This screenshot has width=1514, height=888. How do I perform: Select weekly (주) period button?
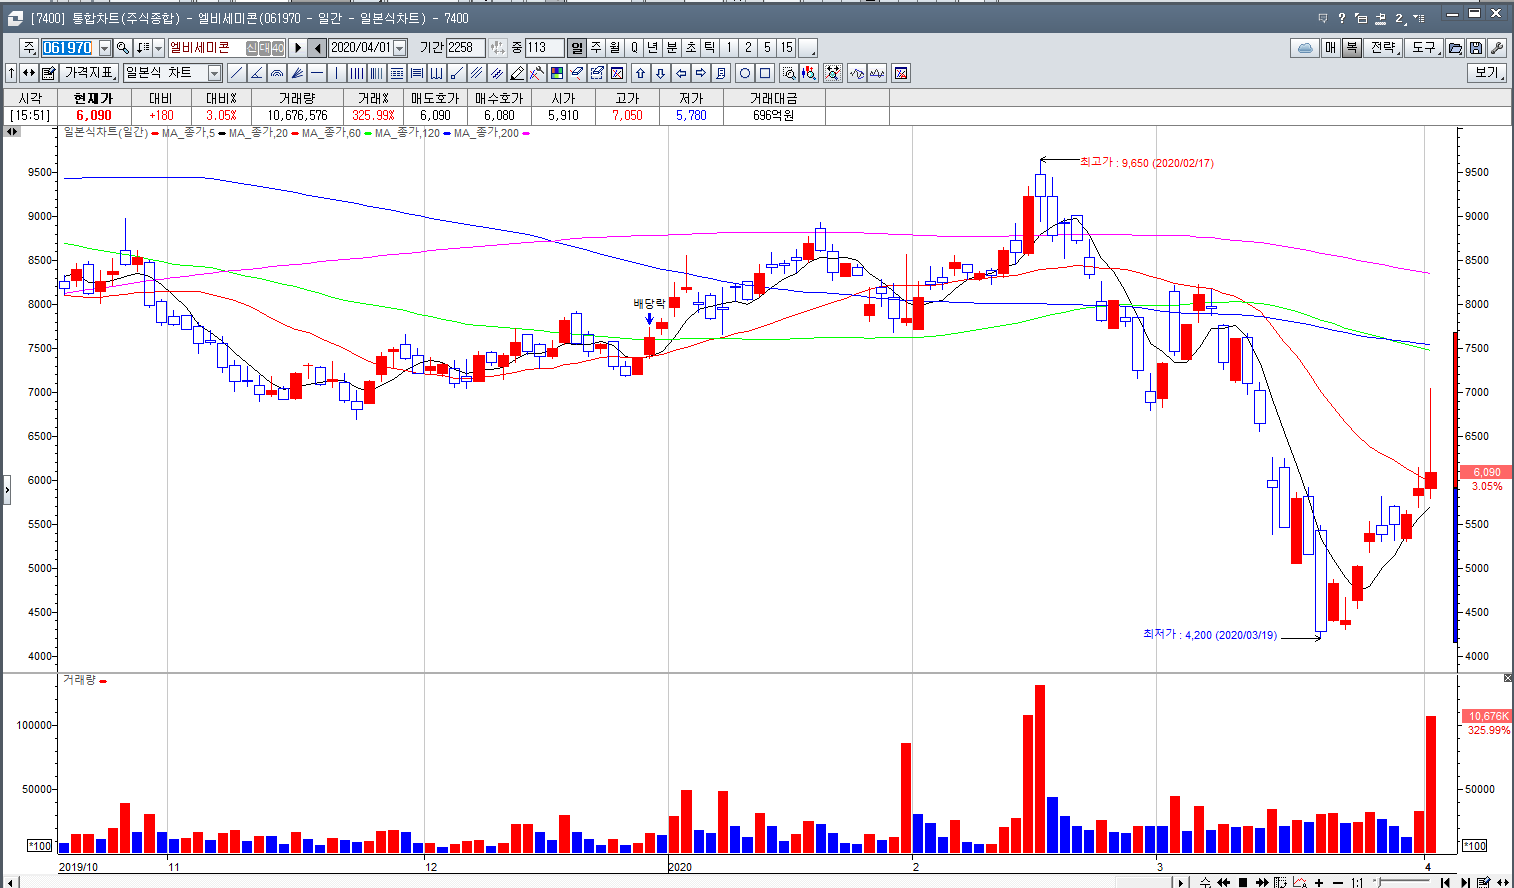pyautogui.click(x=596, y=48)
